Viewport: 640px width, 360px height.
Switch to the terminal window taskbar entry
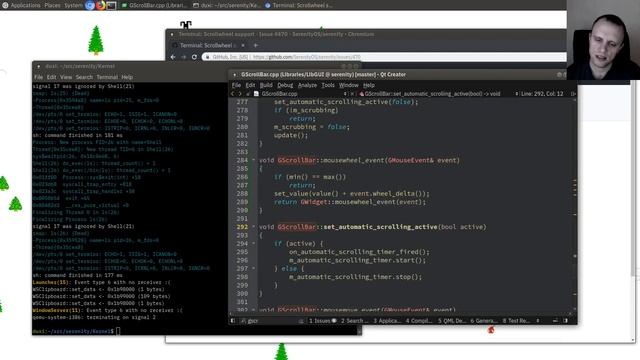point(227,5)
